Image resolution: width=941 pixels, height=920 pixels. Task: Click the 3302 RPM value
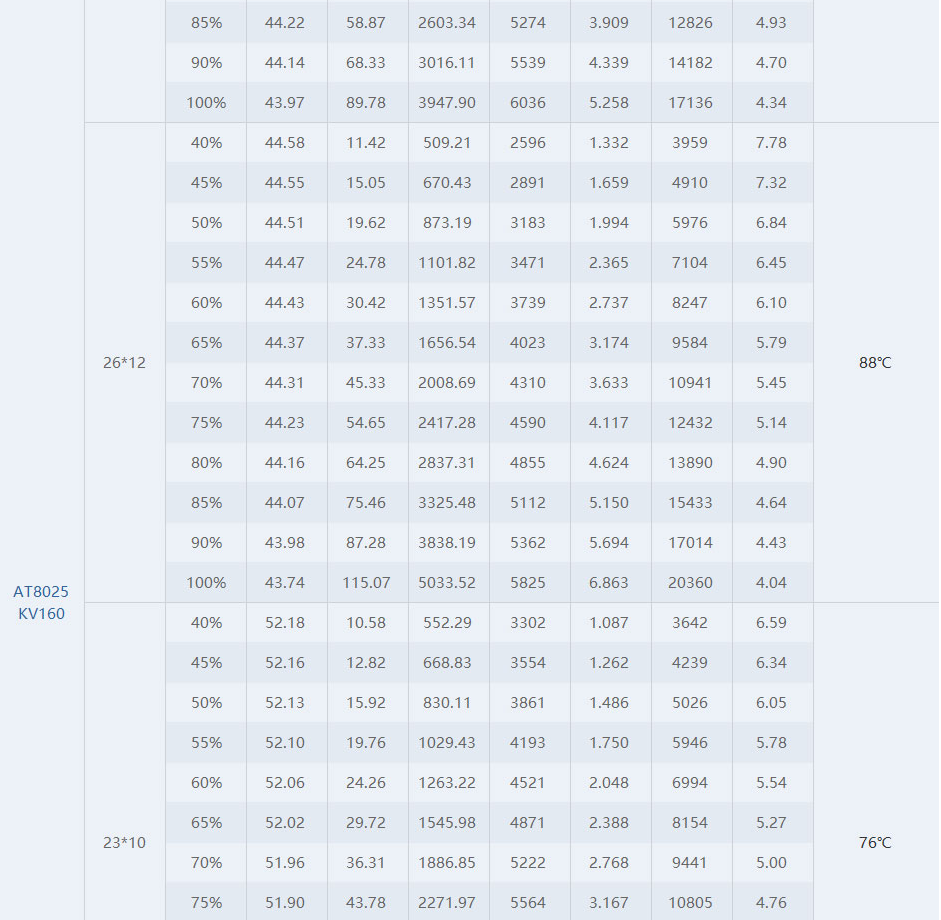[528, 623]
